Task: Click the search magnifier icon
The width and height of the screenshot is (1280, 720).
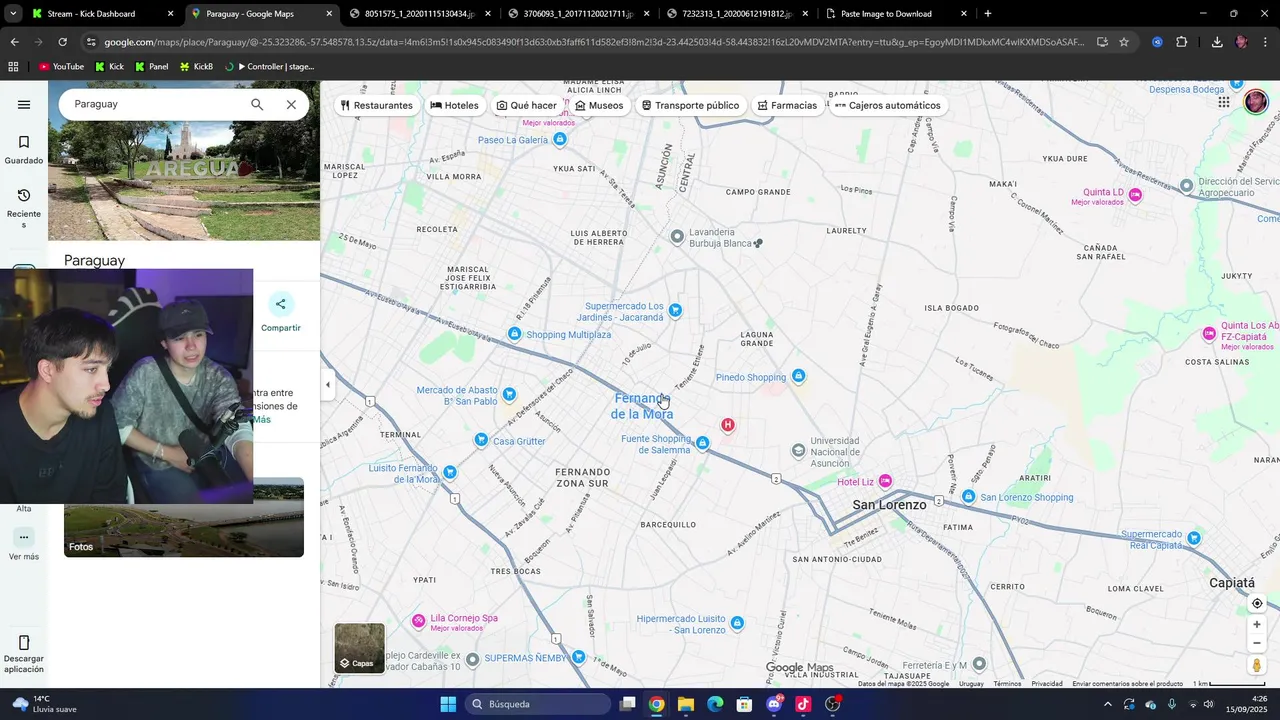Action: pyautogui.click(x=257, y=104)
